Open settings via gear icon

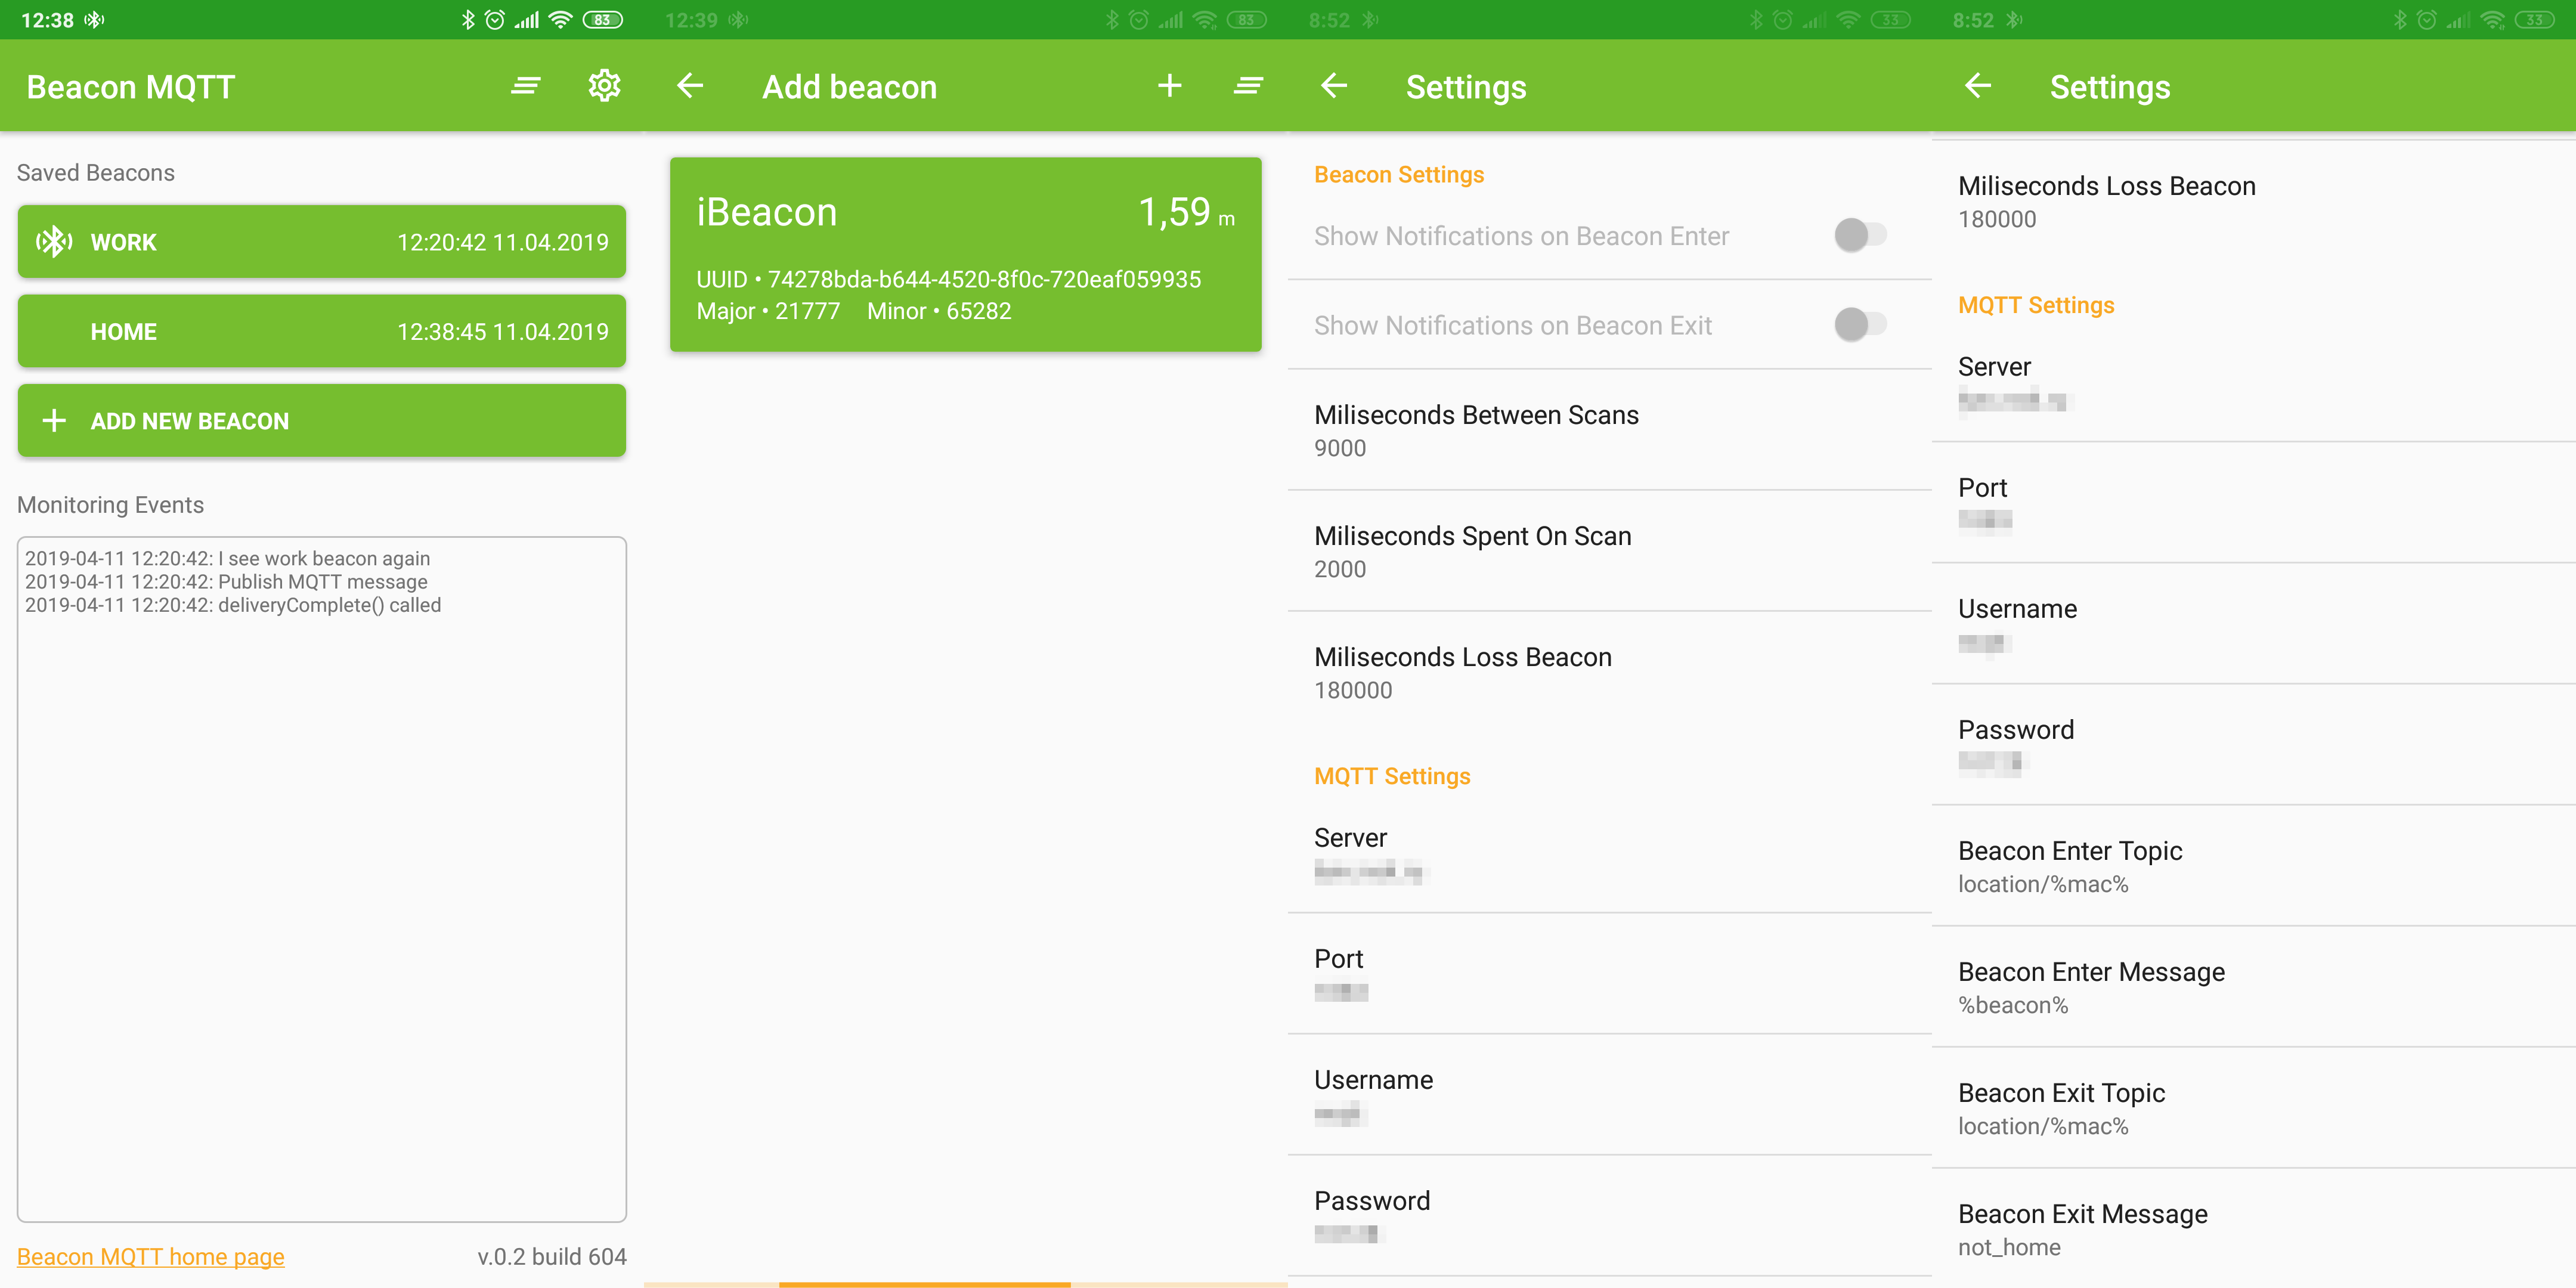(604, 86)
